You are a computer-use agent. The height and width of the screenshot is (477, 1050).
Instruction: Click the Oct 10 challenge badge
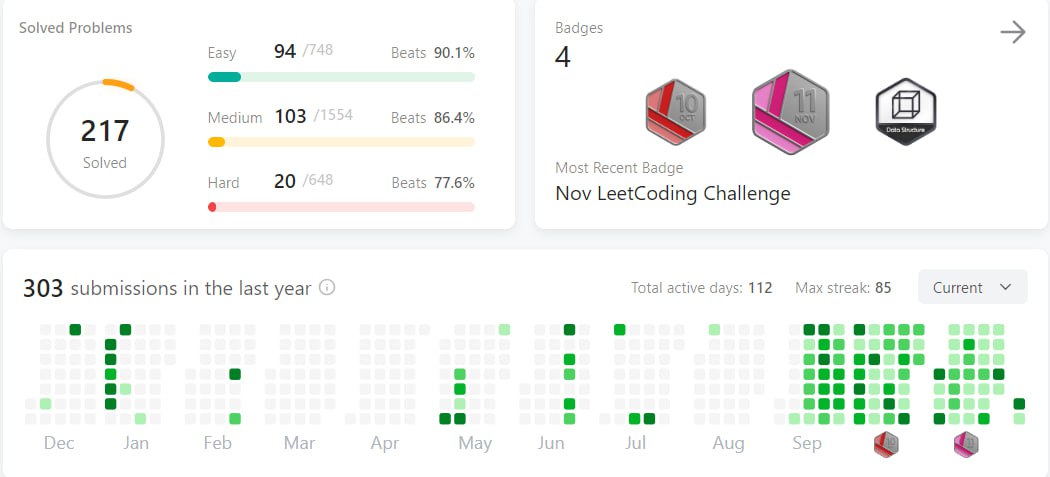click(x=675, y=112)
